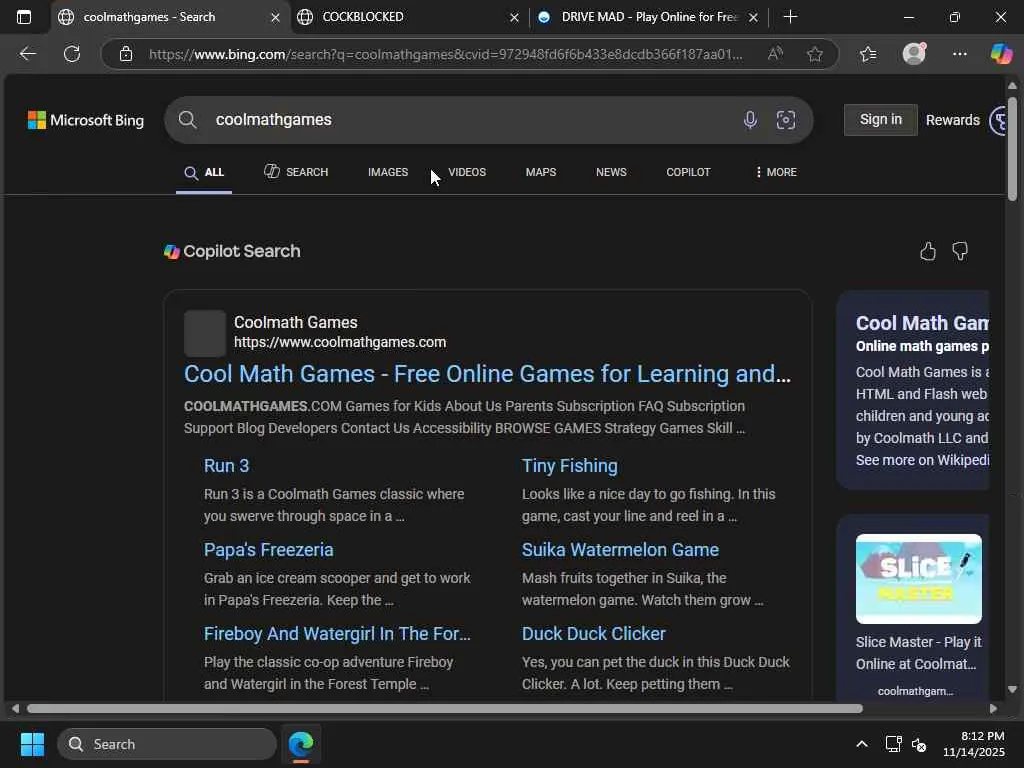This screenshot has width=1024, height=768.
Task: Select the COPILOT tab
Action: click(688, 172)
